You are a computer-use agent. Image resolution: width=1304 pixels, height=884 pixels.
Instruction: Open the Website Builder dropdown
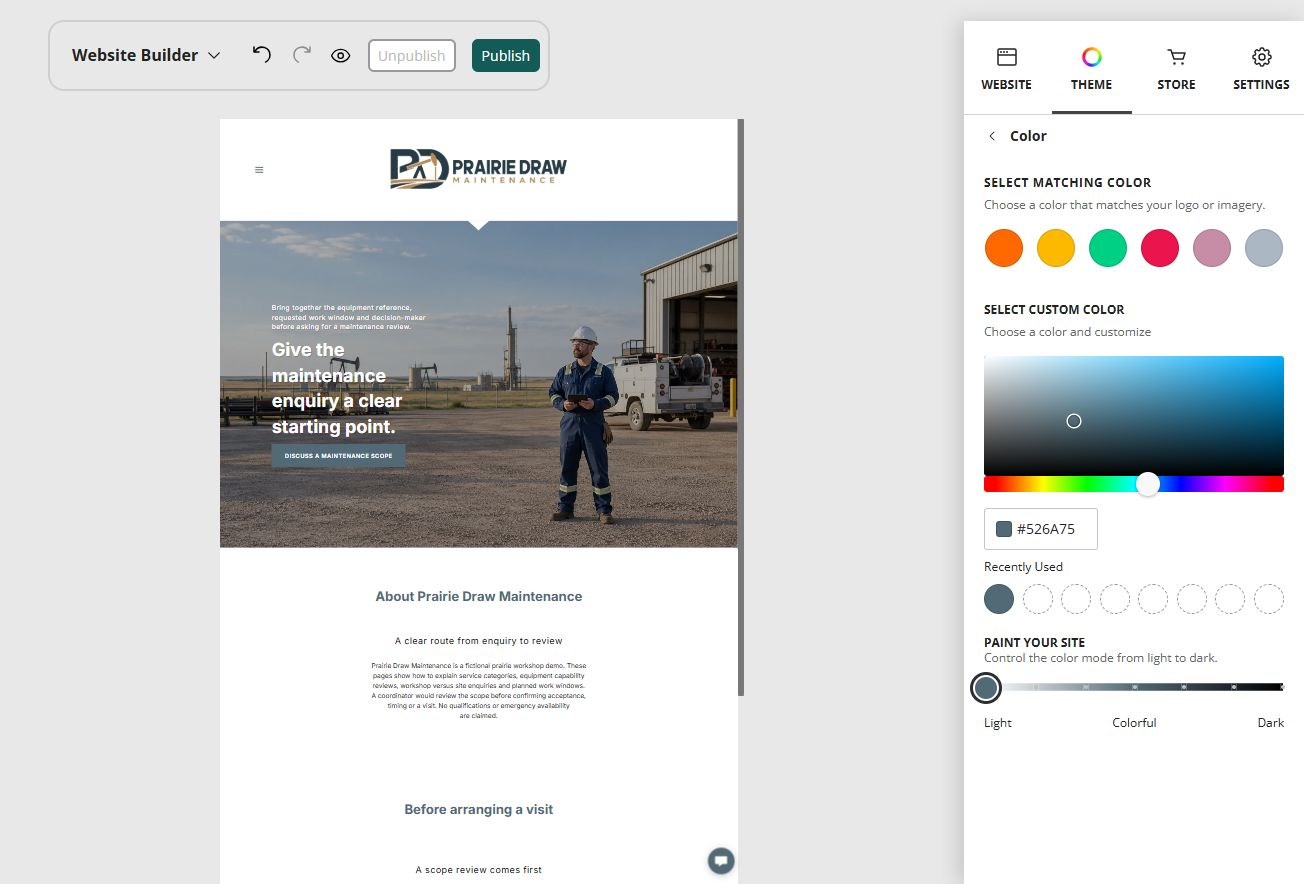[146, 55]
